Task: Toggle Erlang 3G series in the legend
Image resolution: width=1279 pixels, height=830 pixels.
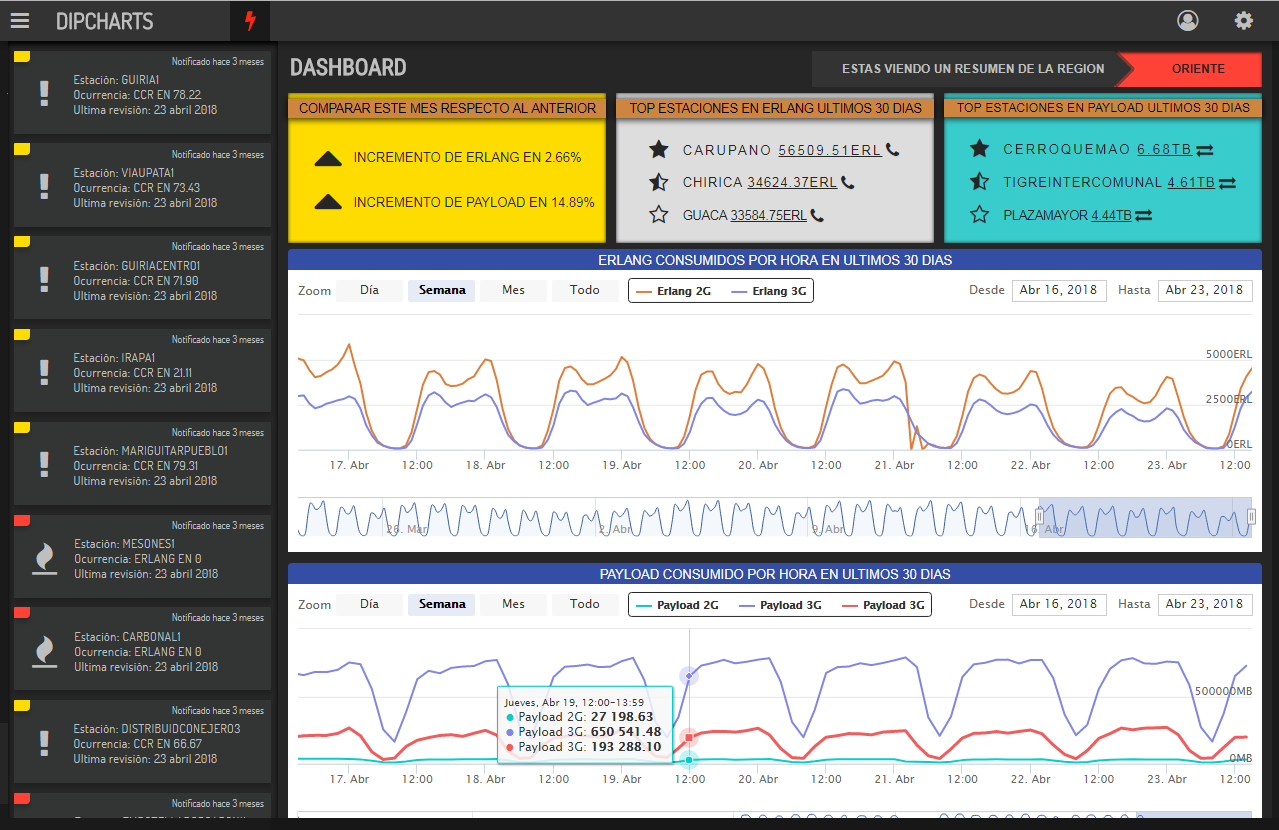Action: [768, 291]
